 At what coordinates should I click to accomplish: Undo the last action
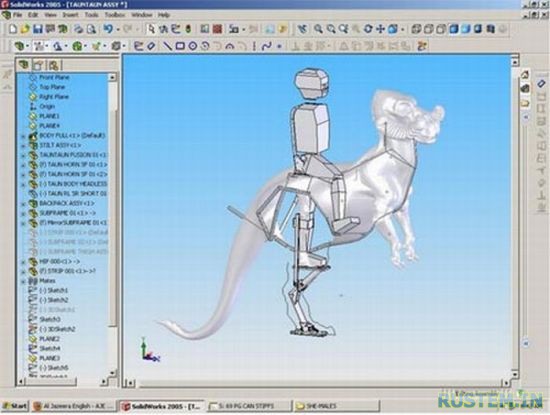point(108,29)
